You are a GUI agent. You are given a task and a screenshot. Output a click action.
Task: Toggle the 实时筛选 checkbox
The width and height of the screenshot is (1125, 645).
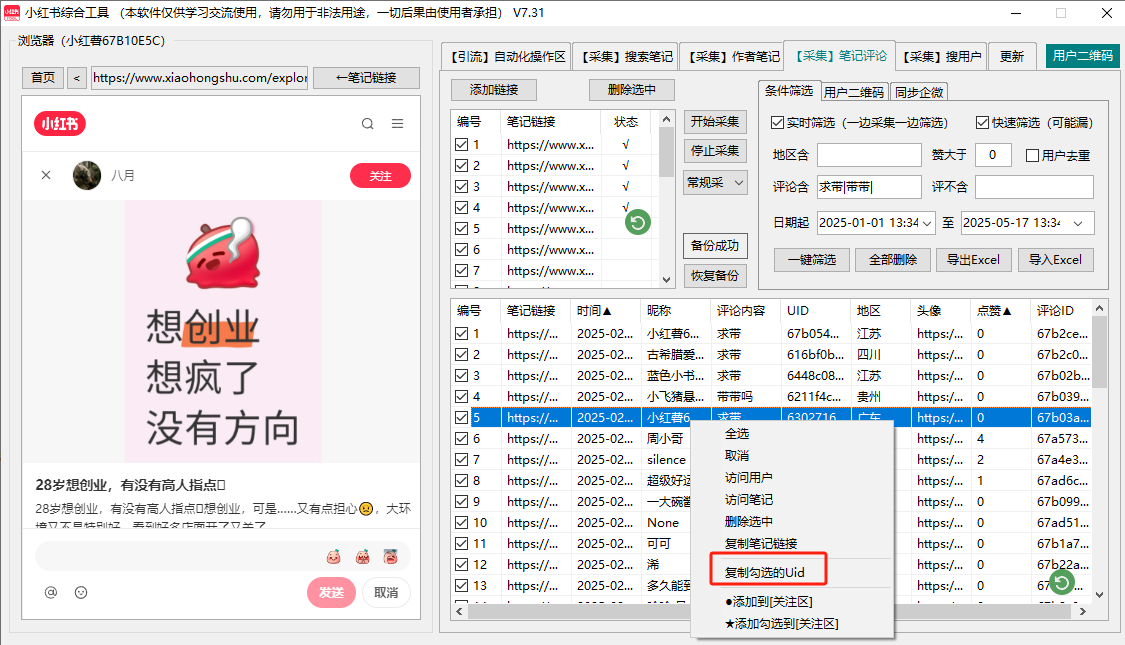point(778,123)
